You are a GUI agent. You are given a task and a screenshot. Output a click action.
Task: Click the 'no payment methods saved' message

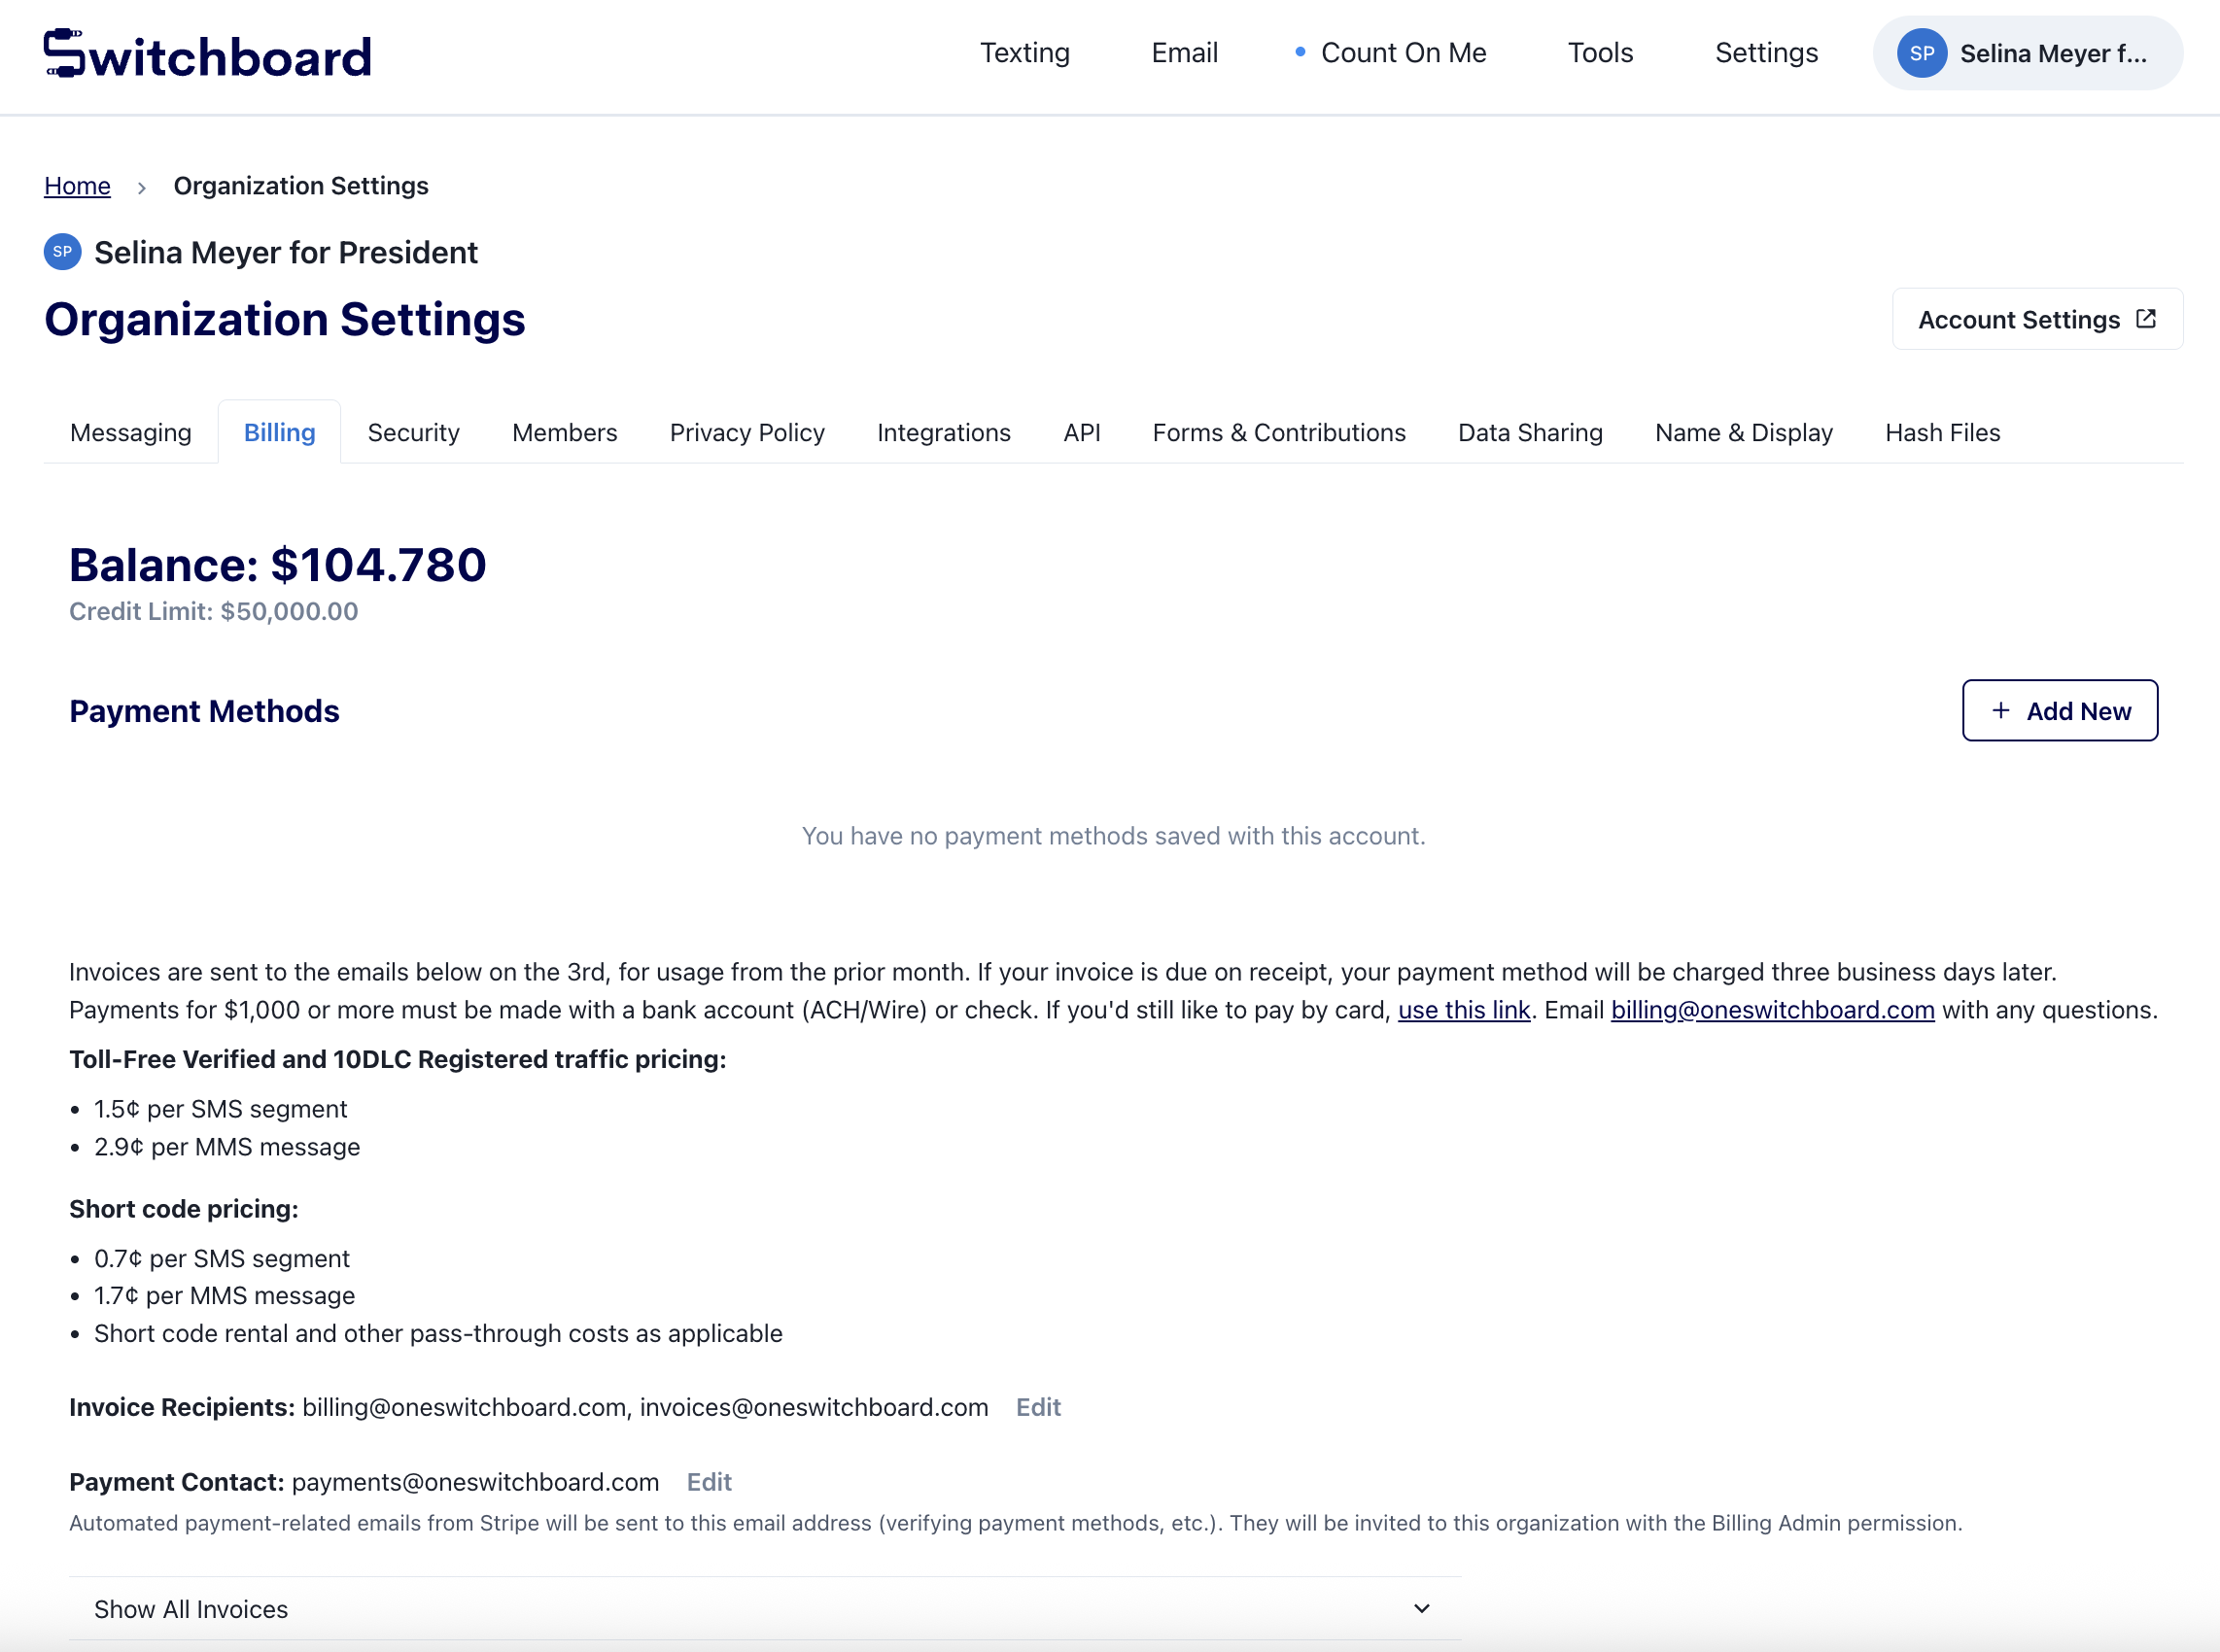click(1114, 836)
